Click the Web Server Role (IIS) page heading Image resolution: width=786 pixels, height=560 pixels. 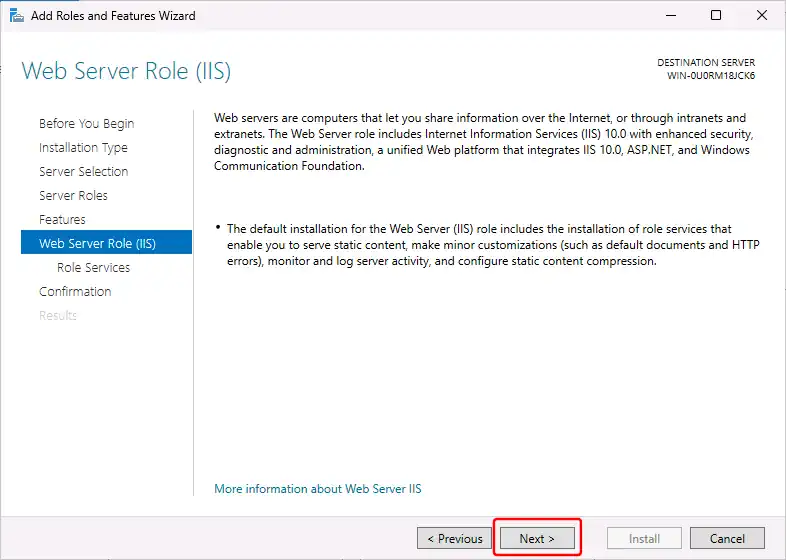(x=126, y=71)
